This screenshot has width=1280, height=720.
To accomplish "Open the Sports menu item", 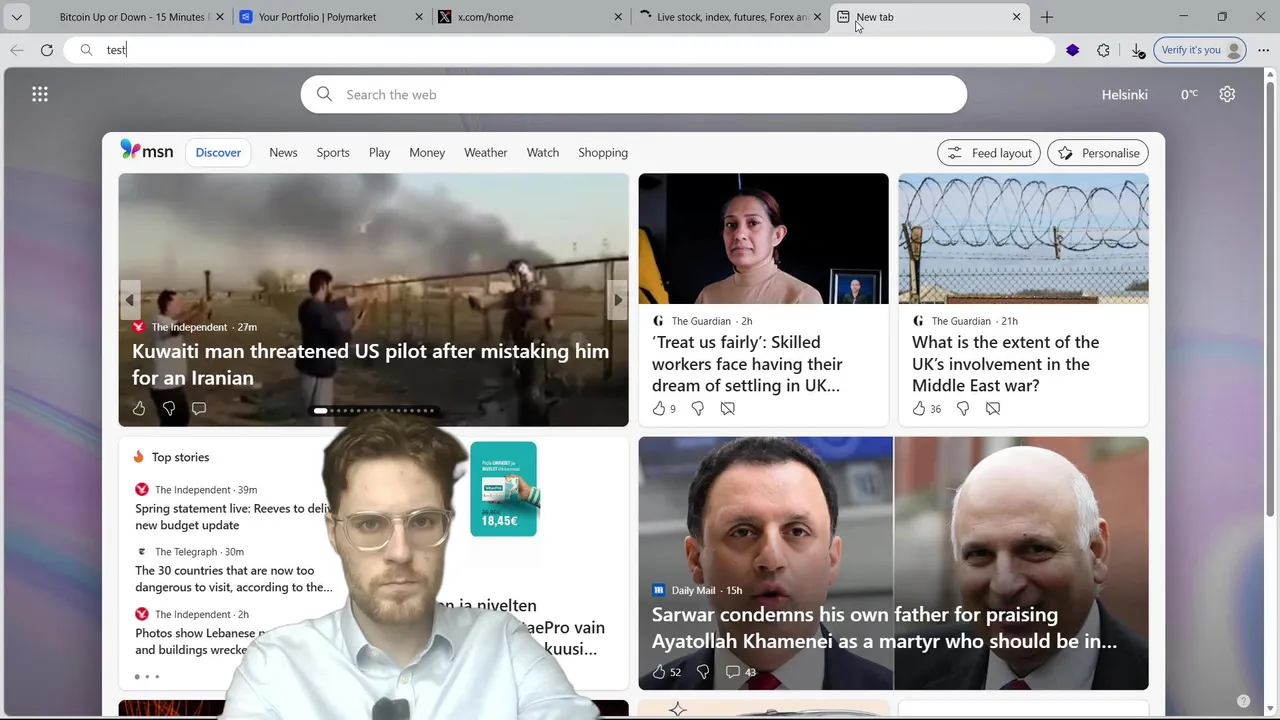I will 333,153.
